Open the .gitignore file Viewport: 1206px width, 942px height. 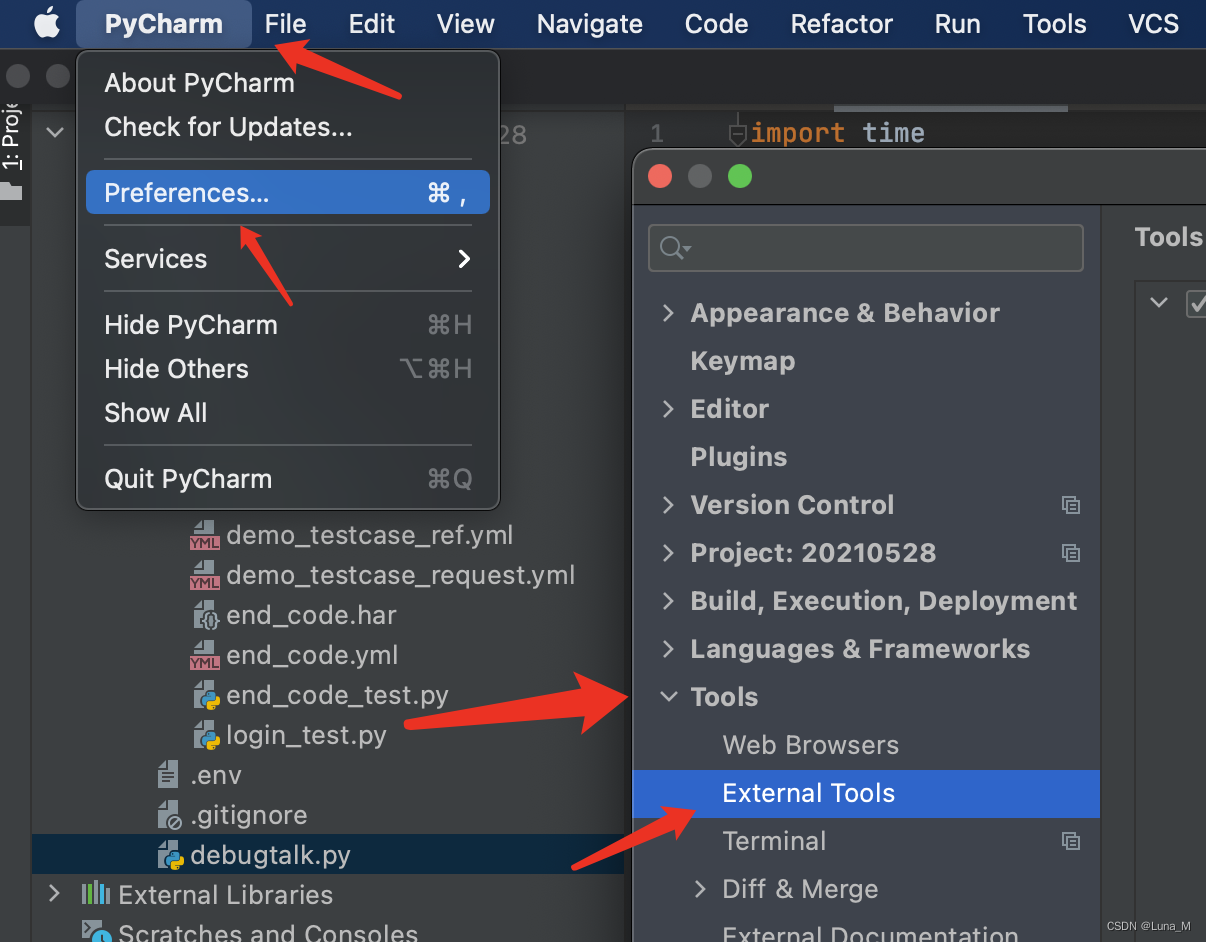click(249, 815)
